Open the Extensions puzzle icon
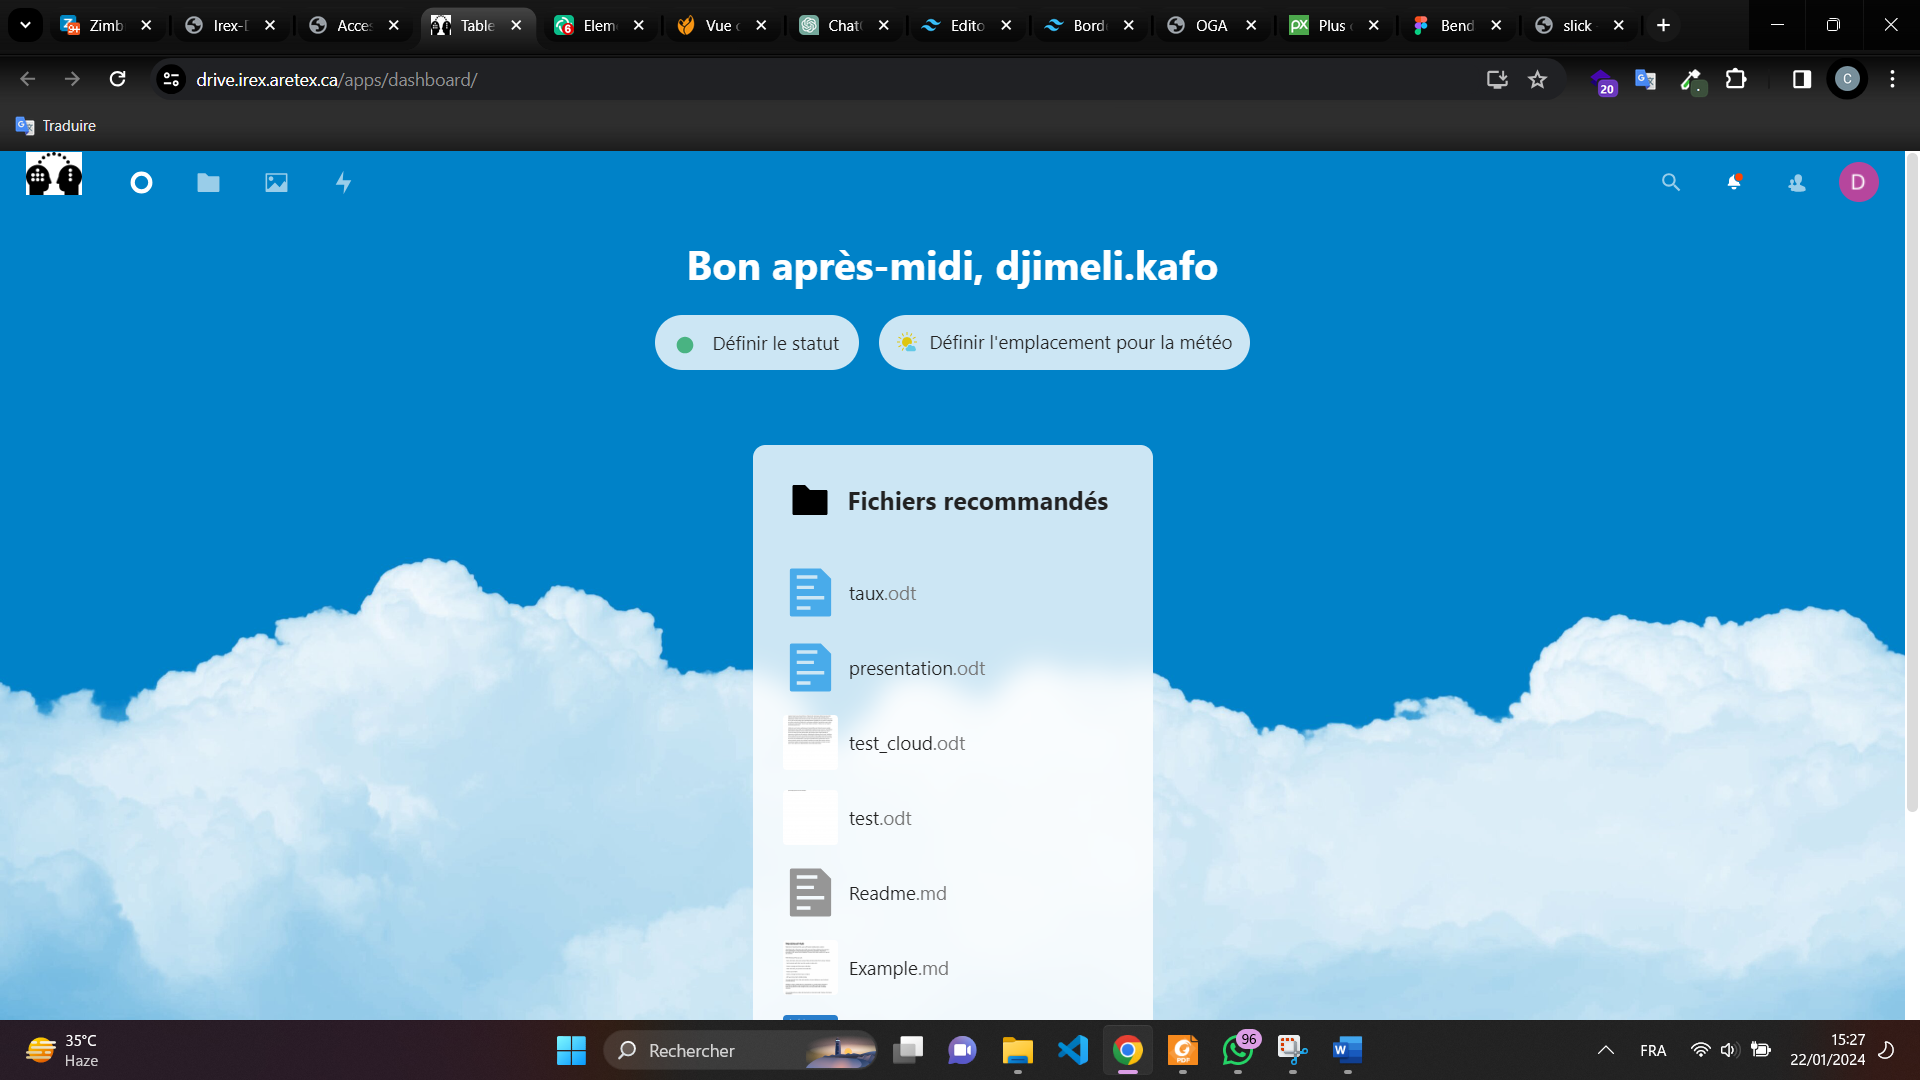The image size is (1920, 1080). 1736,79
